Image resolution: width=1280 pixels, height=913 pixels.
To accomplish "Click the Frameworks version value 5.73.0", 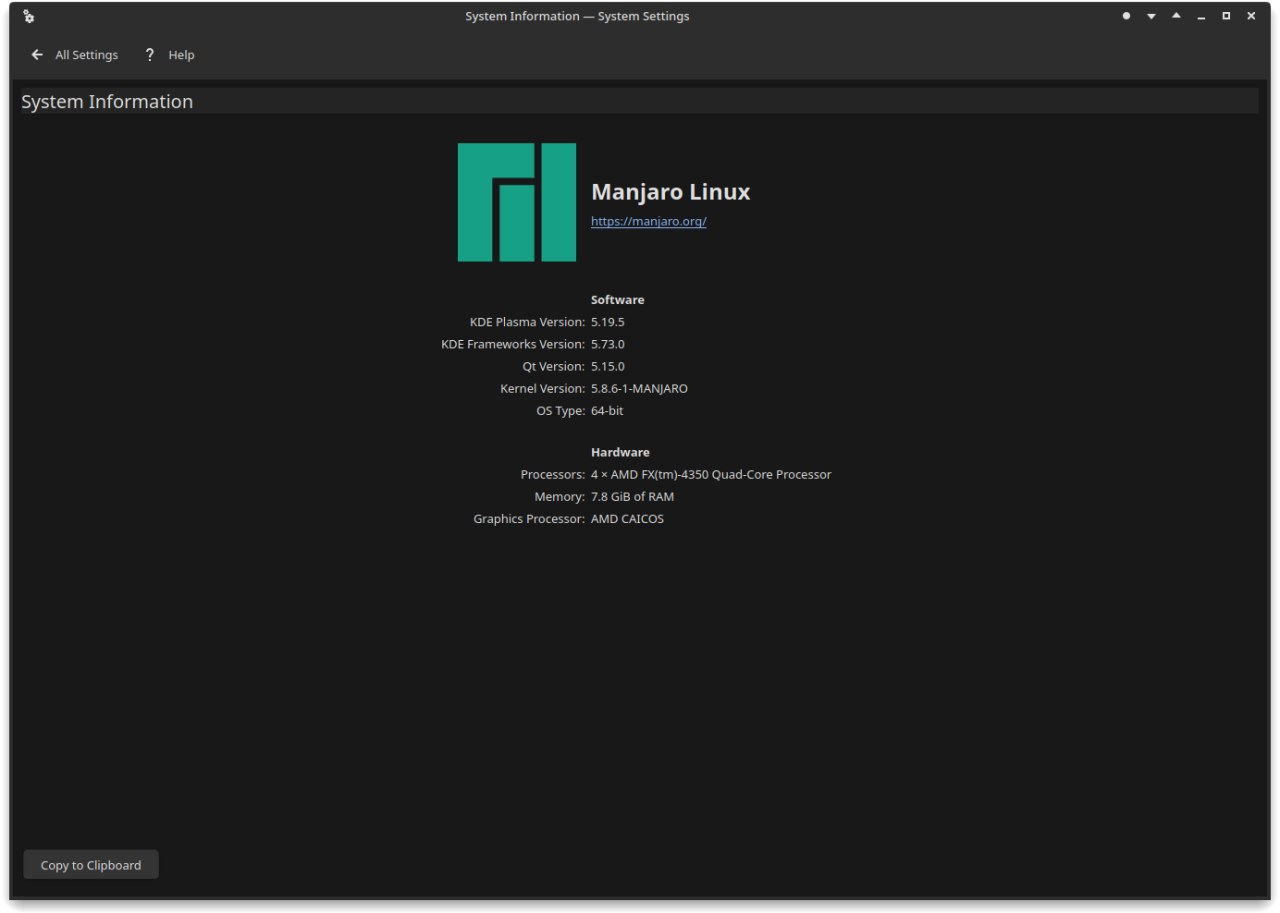I will pyautogui.click(x=608, y=344).
